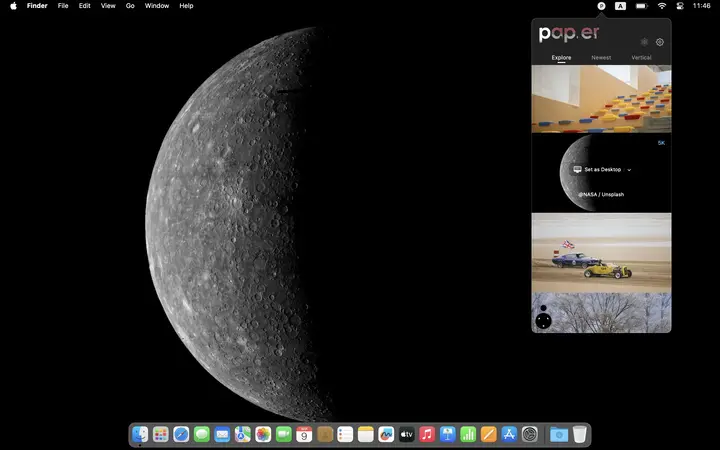Open Calendar from the Dock
Screen dimensions: 720x450
click(x=304, y=434)
